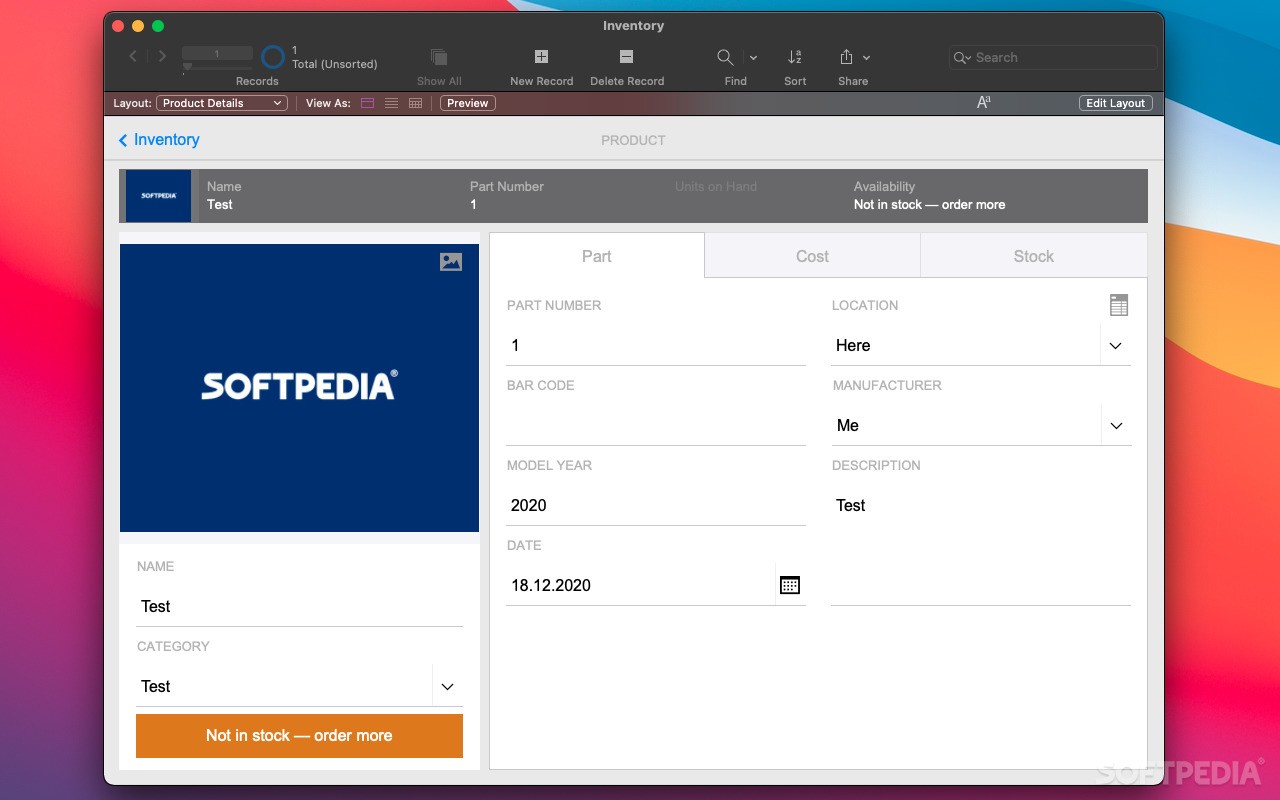
Task: Switch to the Cost tab
Action: [x=812, y=256]
